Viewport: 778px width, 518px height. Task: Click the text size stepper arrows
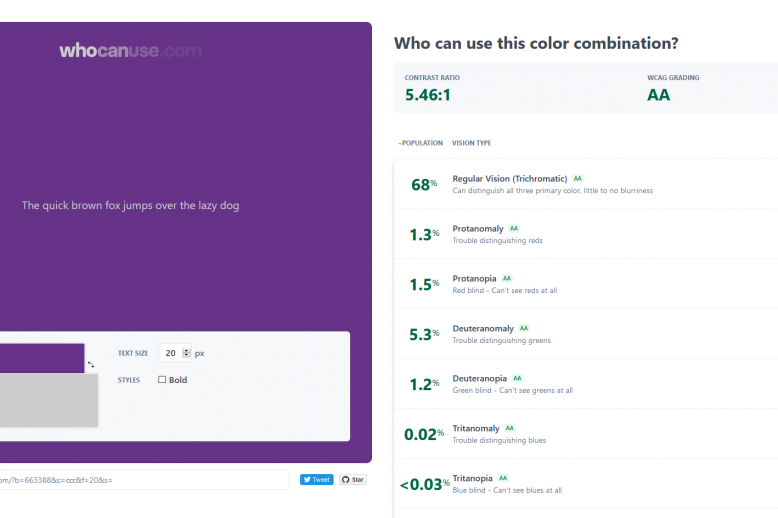(x=186, y=353)
